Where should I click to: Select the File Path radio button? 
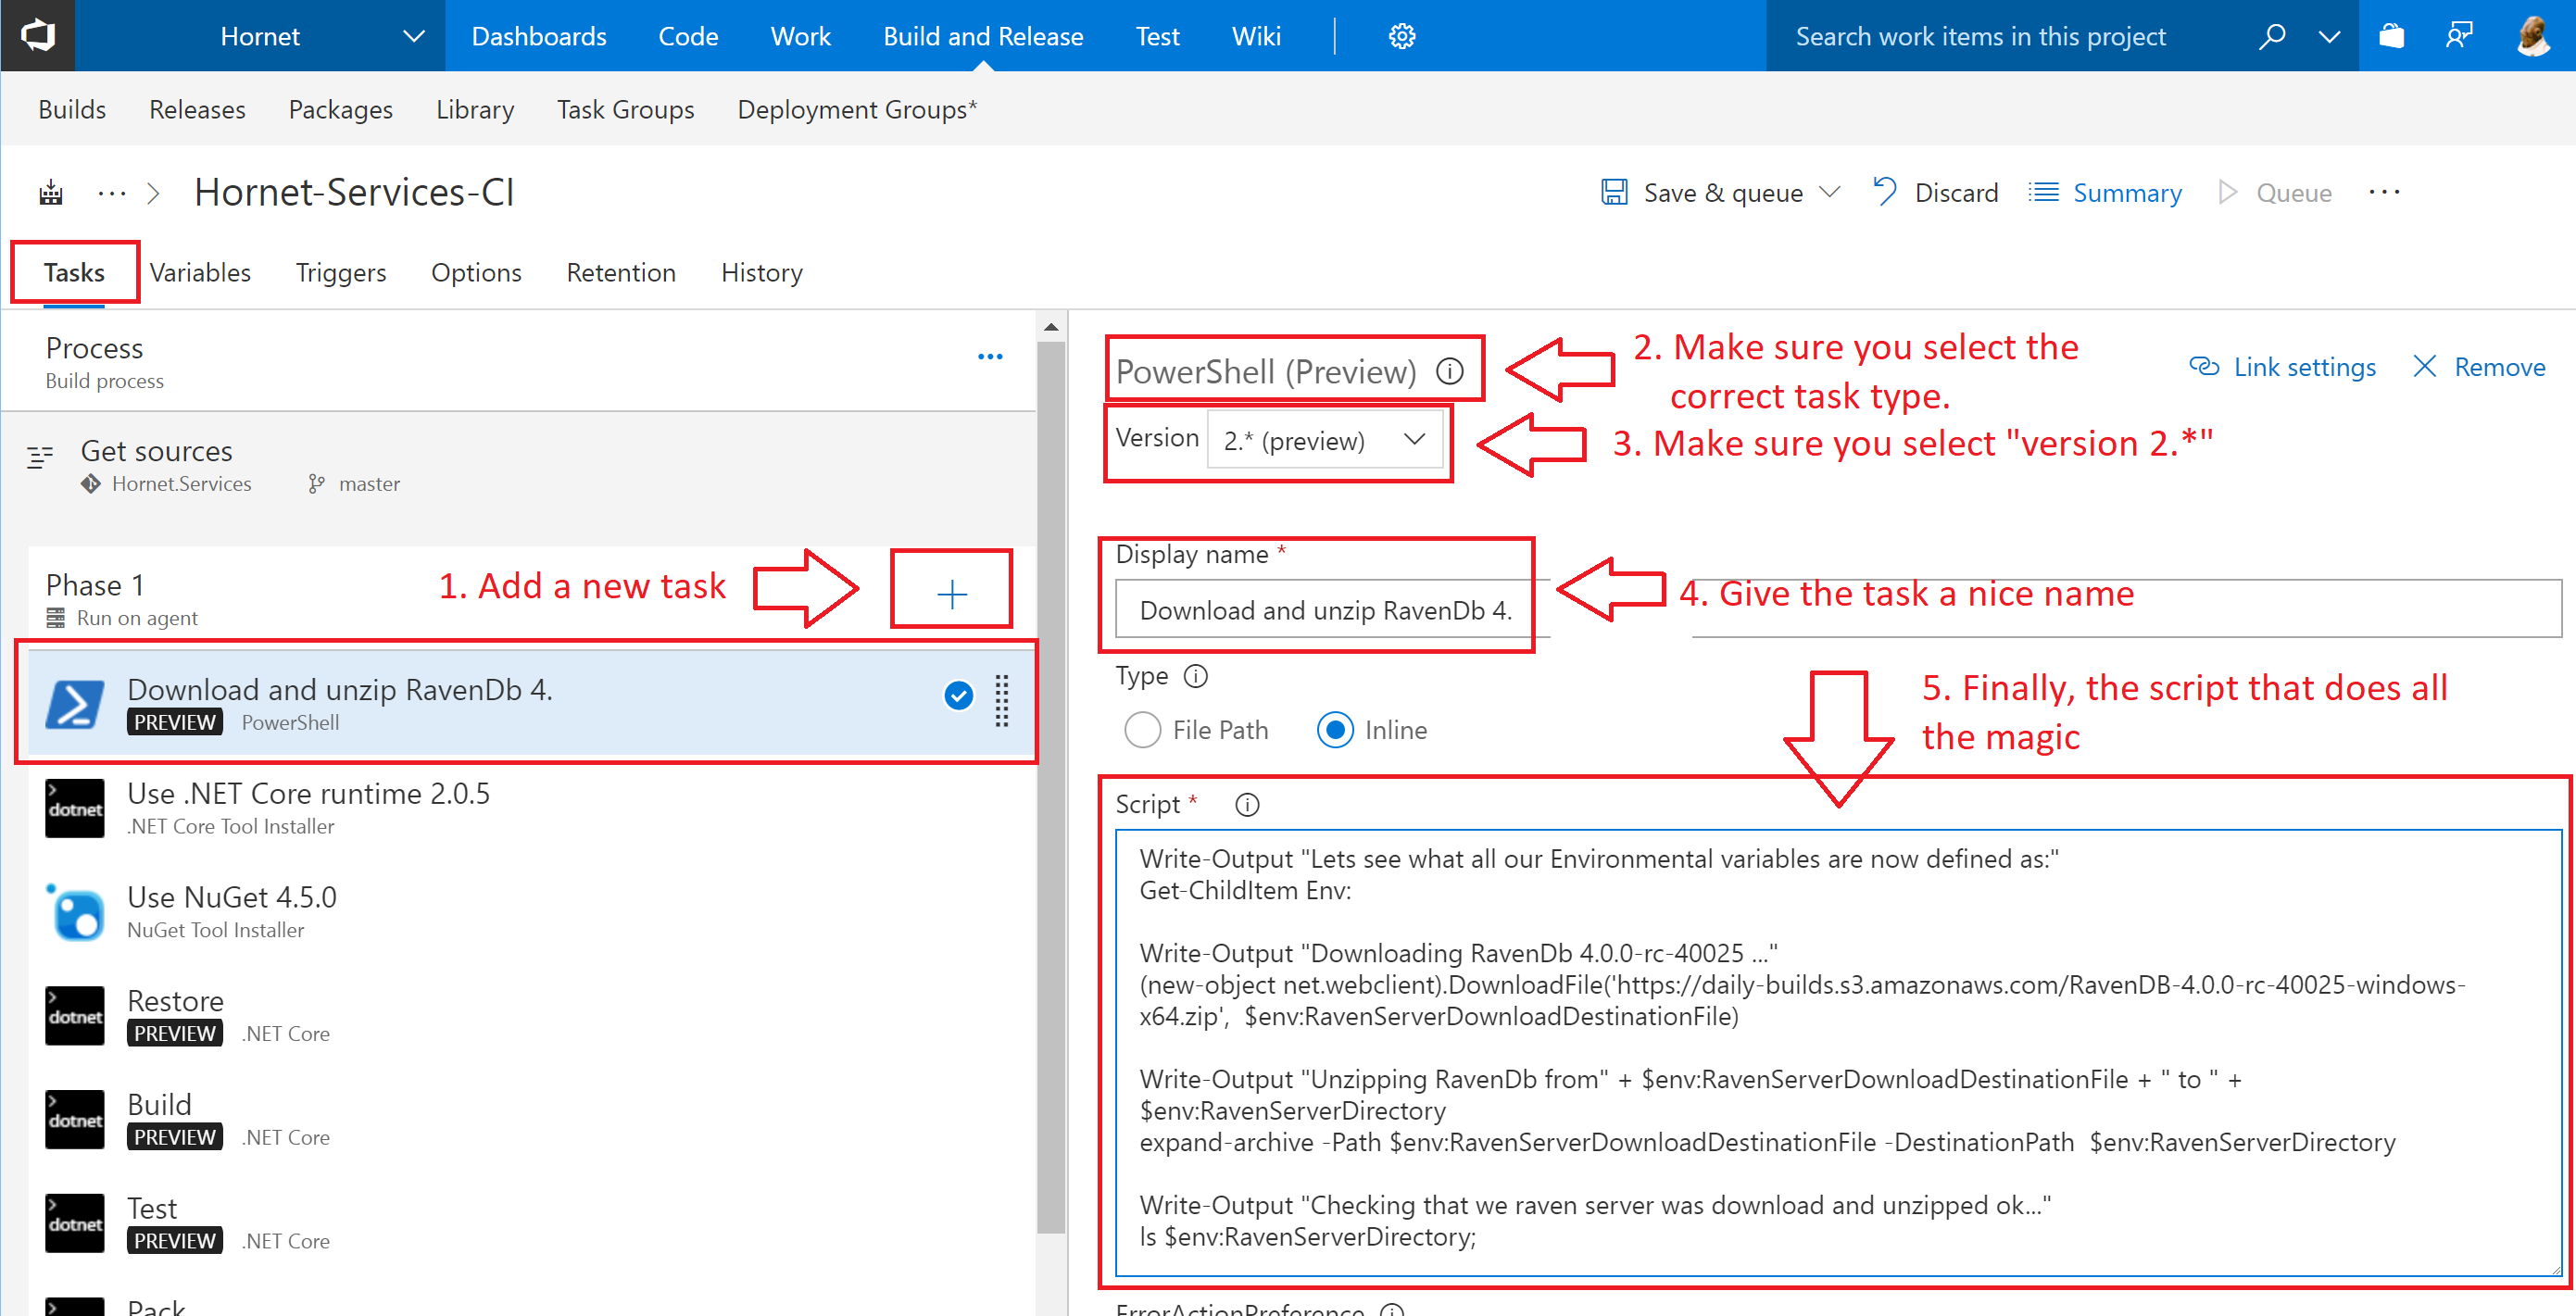pos(1143,730)
